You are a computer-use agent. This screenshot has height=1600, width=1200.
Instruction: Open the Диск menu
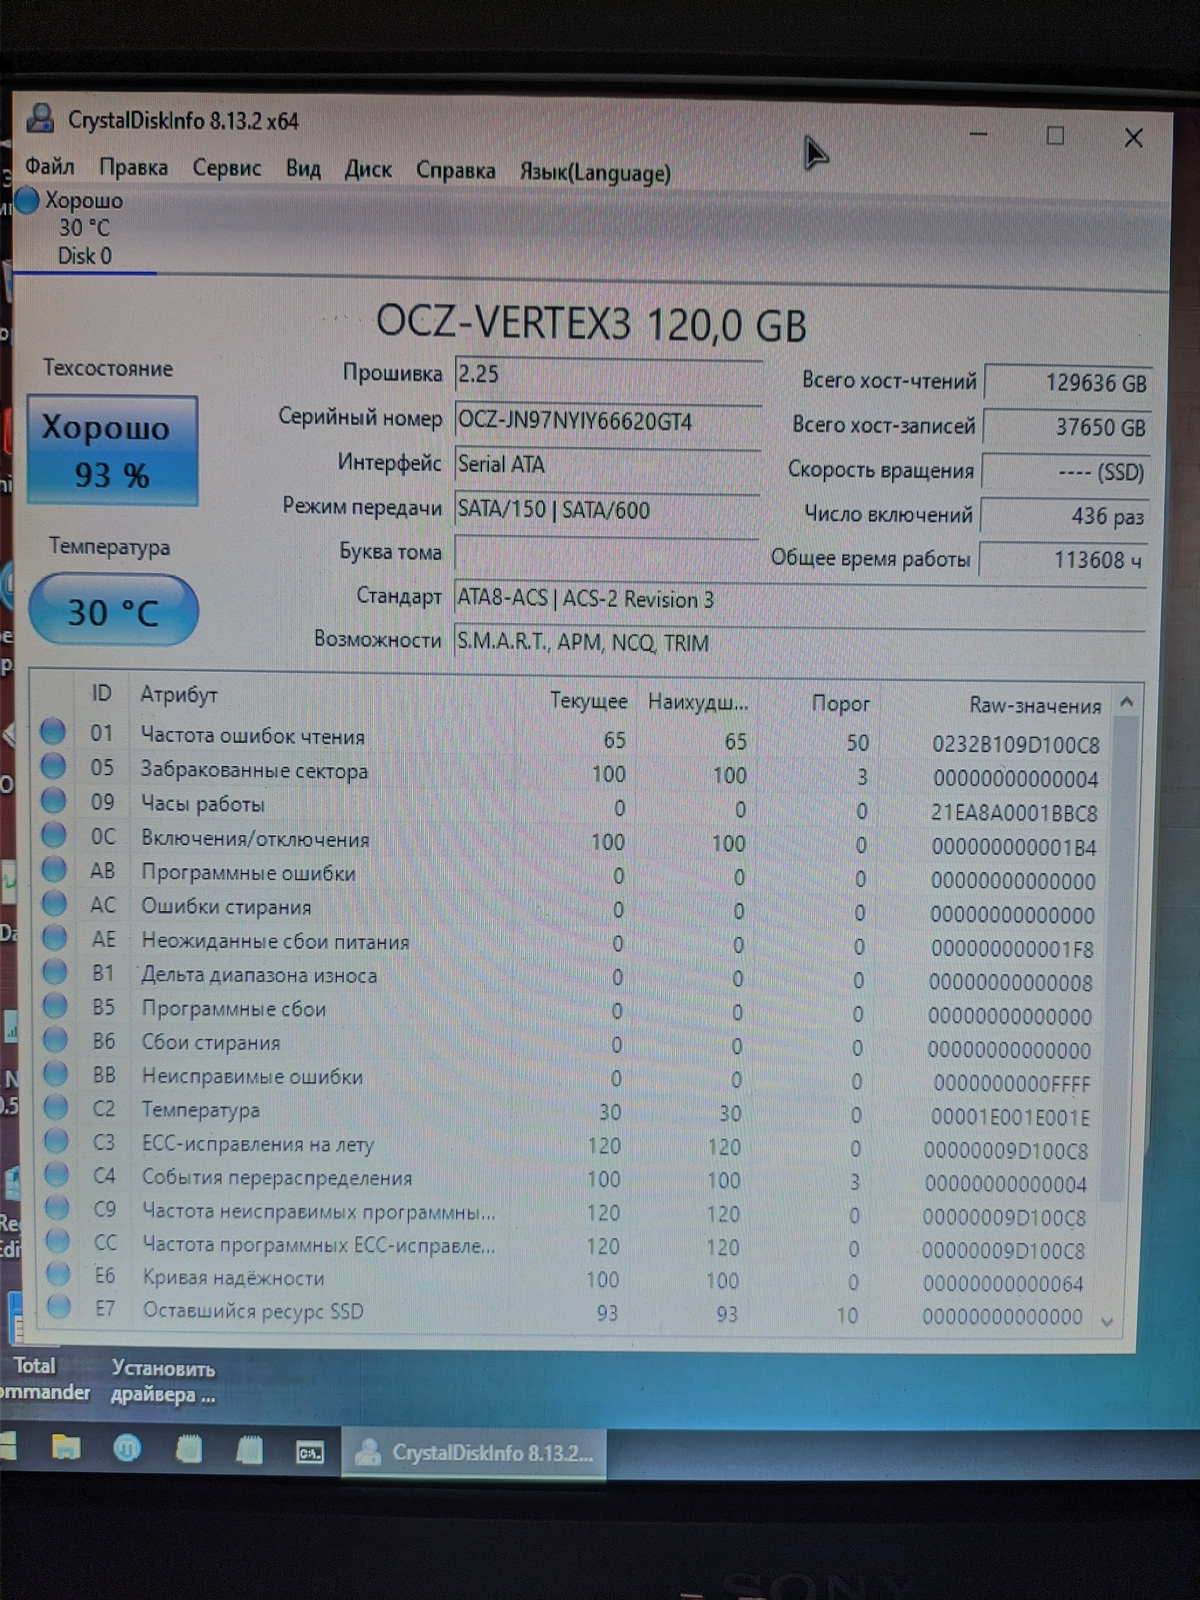click(368, 170)
